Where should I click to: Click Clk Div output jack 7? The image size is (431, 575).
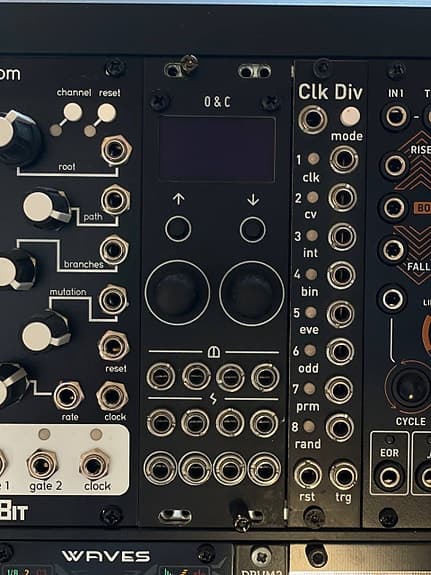[x=339, y=390]
